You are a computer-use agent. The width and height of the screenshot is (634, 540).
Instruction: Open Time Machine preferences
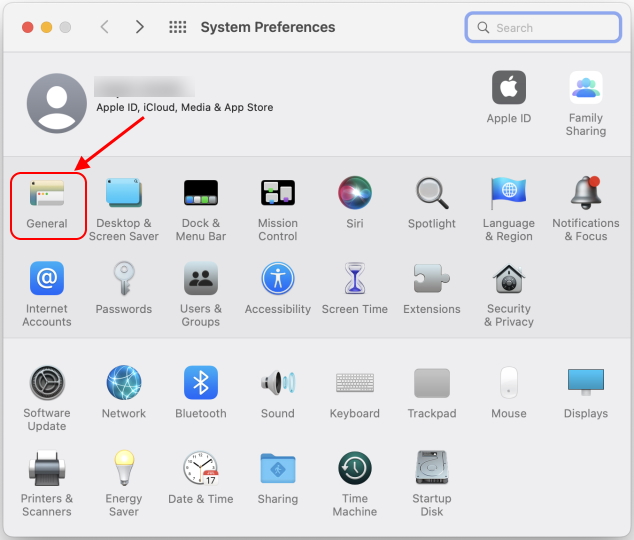355,484
